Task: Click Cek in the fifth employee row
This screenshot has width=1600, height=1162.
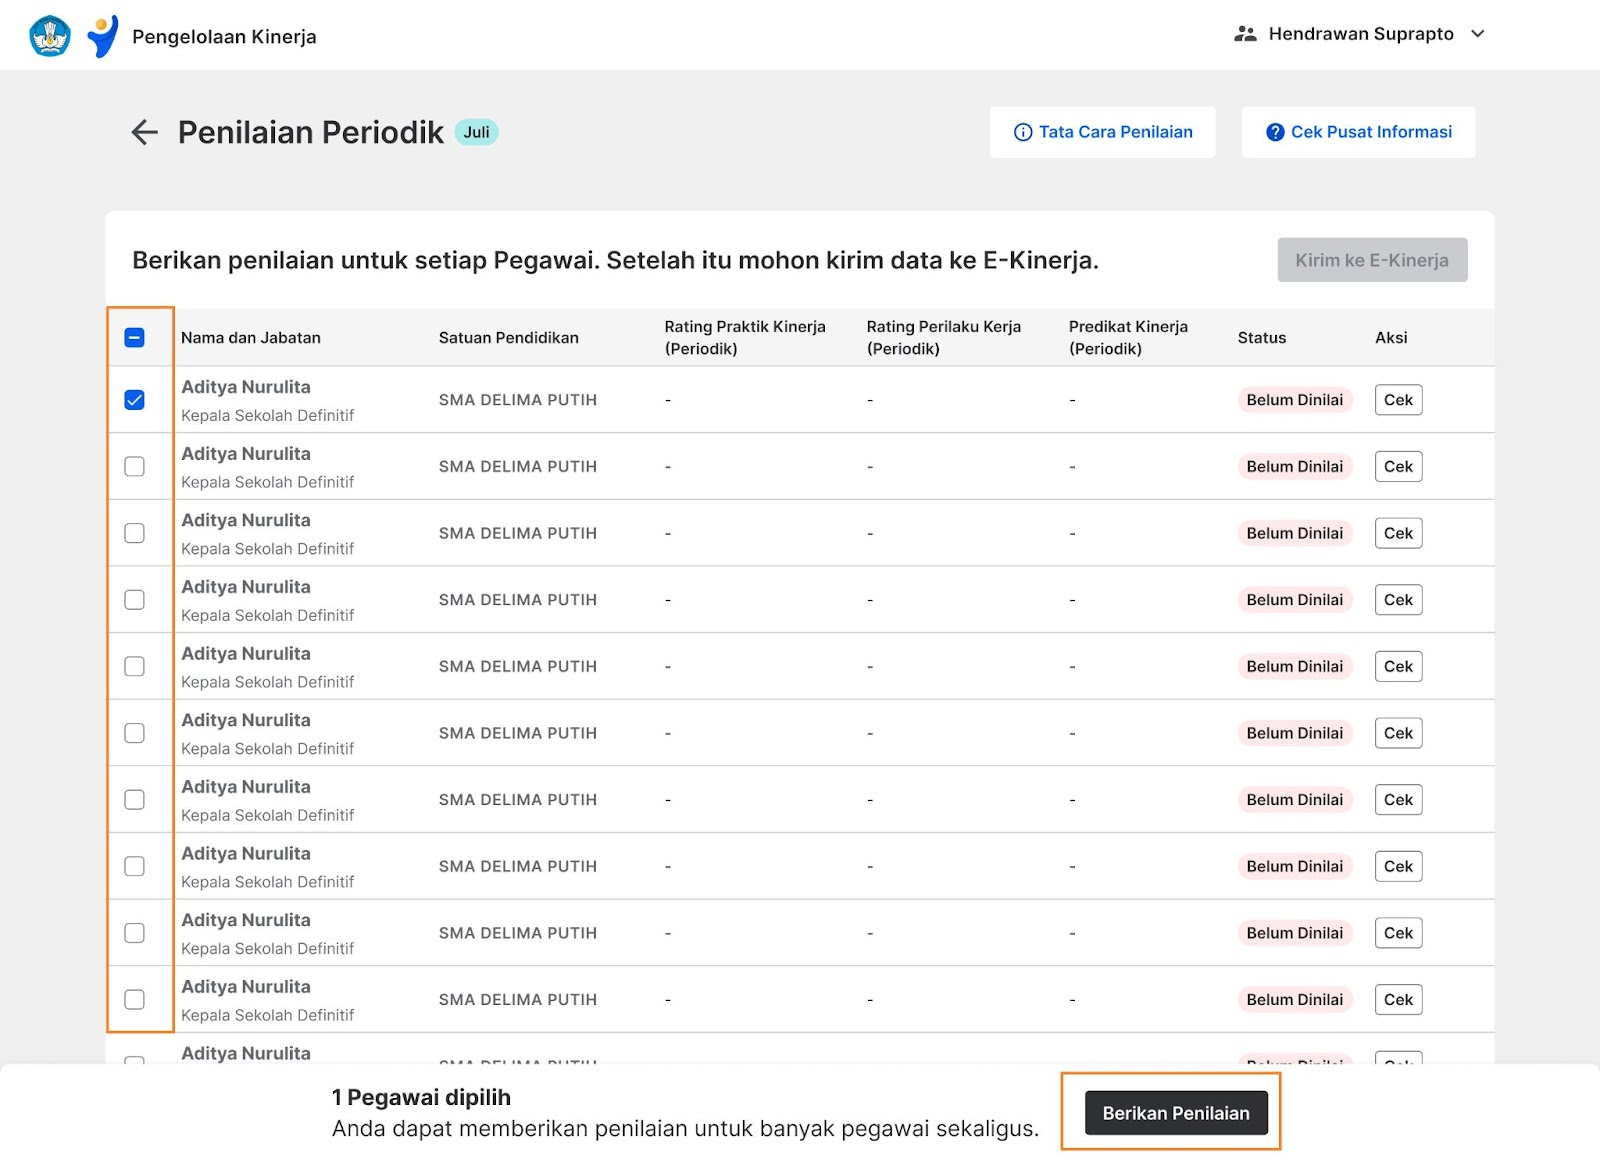Action: pos(1398,666)
